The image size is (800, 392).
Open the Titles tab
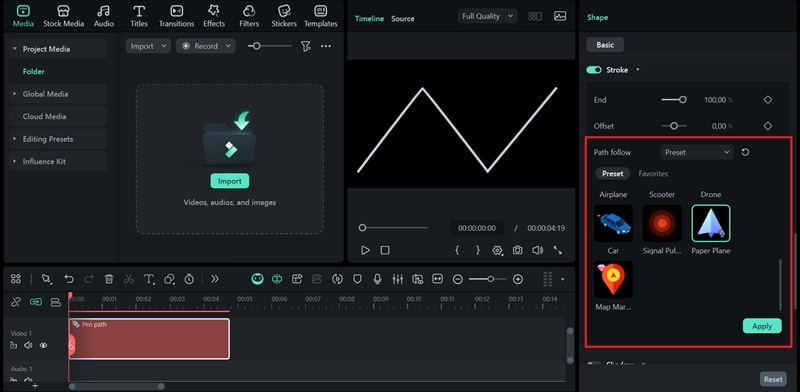pyautogui.click(x=139, y=16)
